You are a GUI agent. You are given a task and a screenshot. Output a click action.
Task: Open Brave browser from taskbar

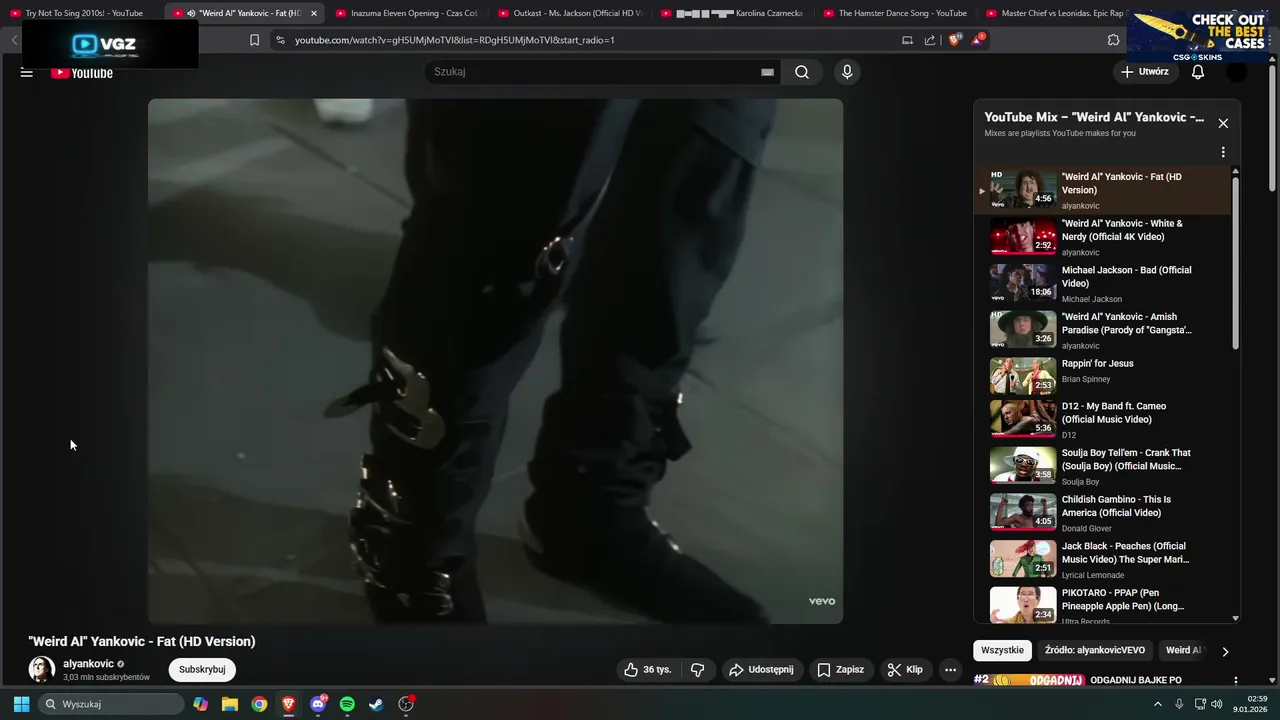coord(288,704)
